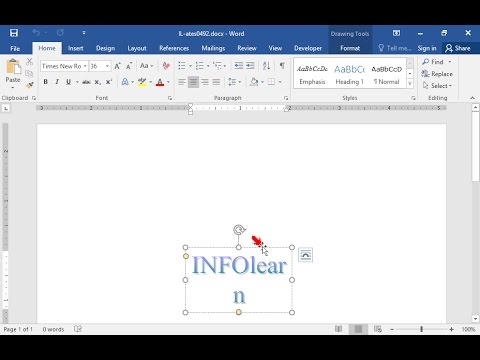Click Increase Font Size icon
The height and width of the screenshot is (360, 480).
pos(117,66)
